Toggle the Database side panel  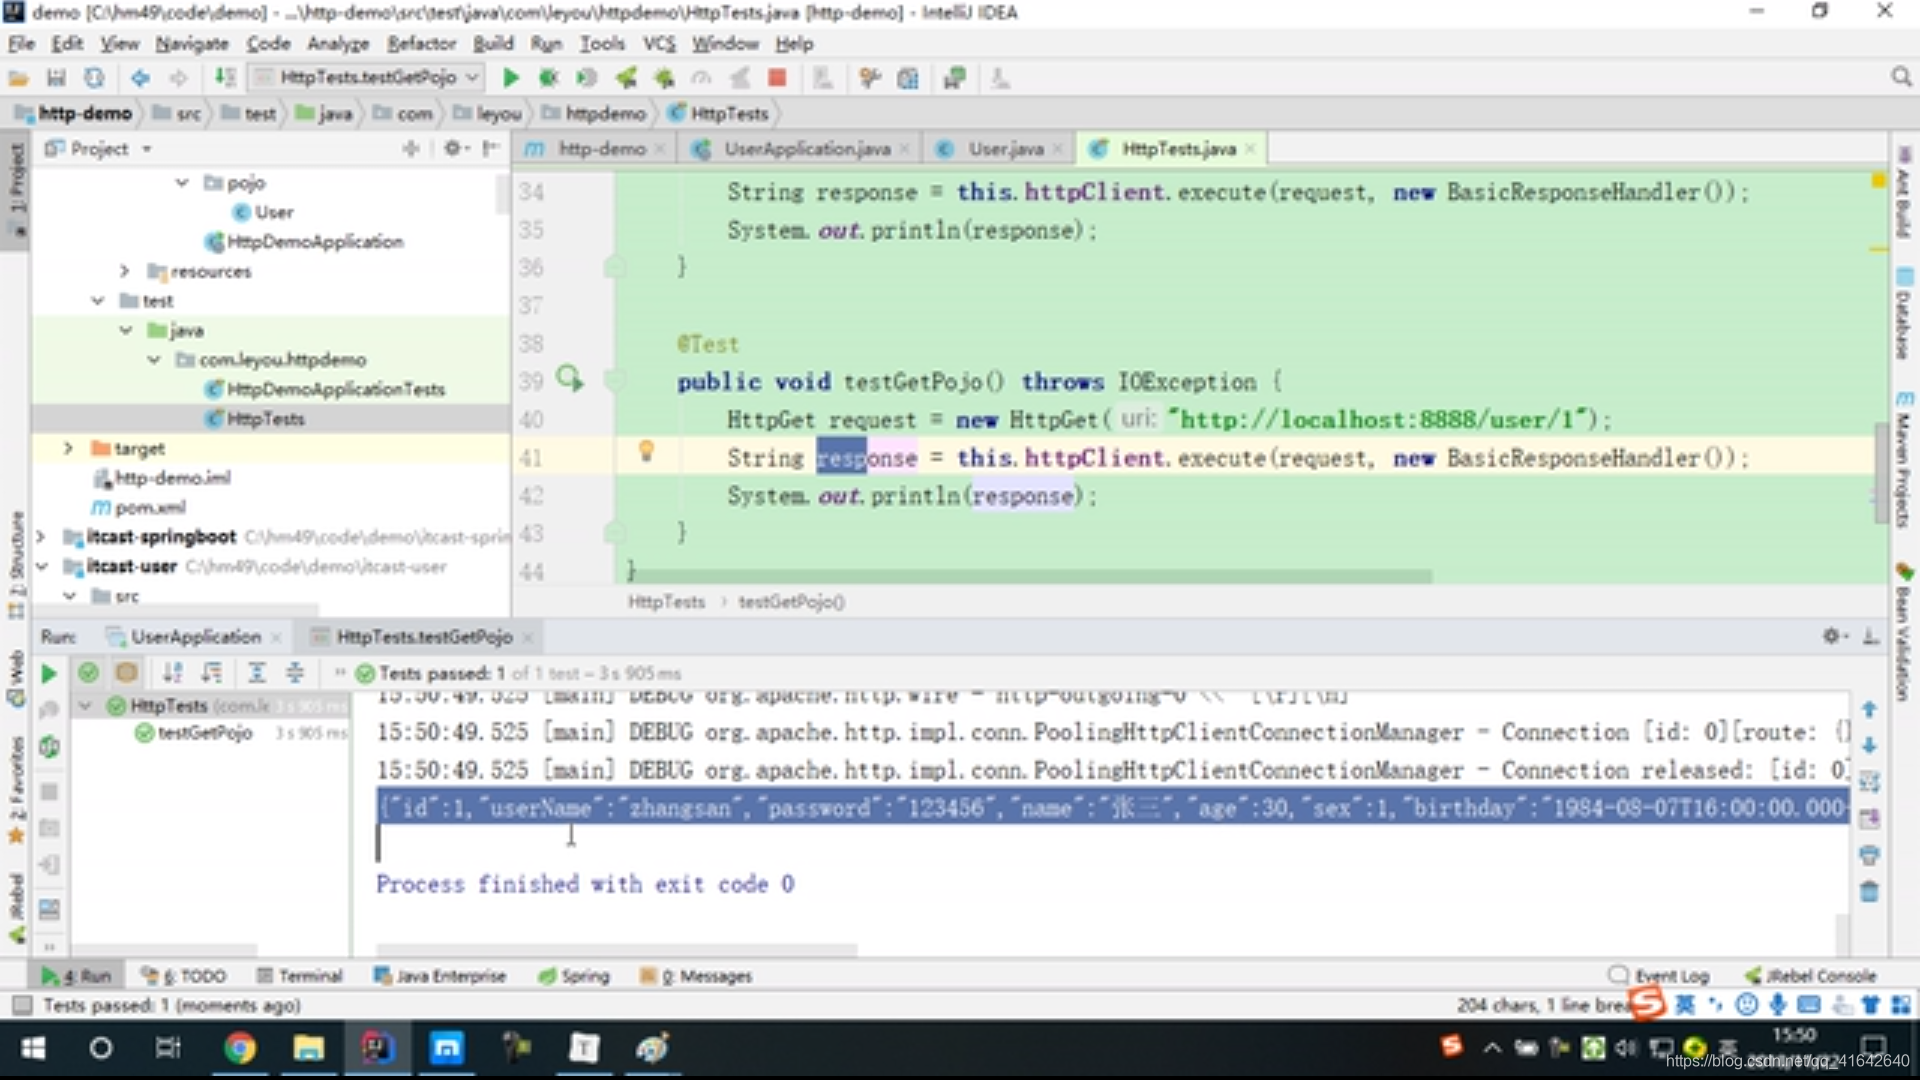(1903, 314)
